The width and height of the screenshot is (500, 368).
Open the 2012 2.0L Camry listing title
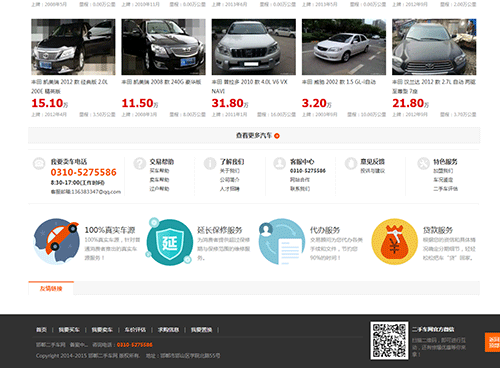click(x=70, y=86)
